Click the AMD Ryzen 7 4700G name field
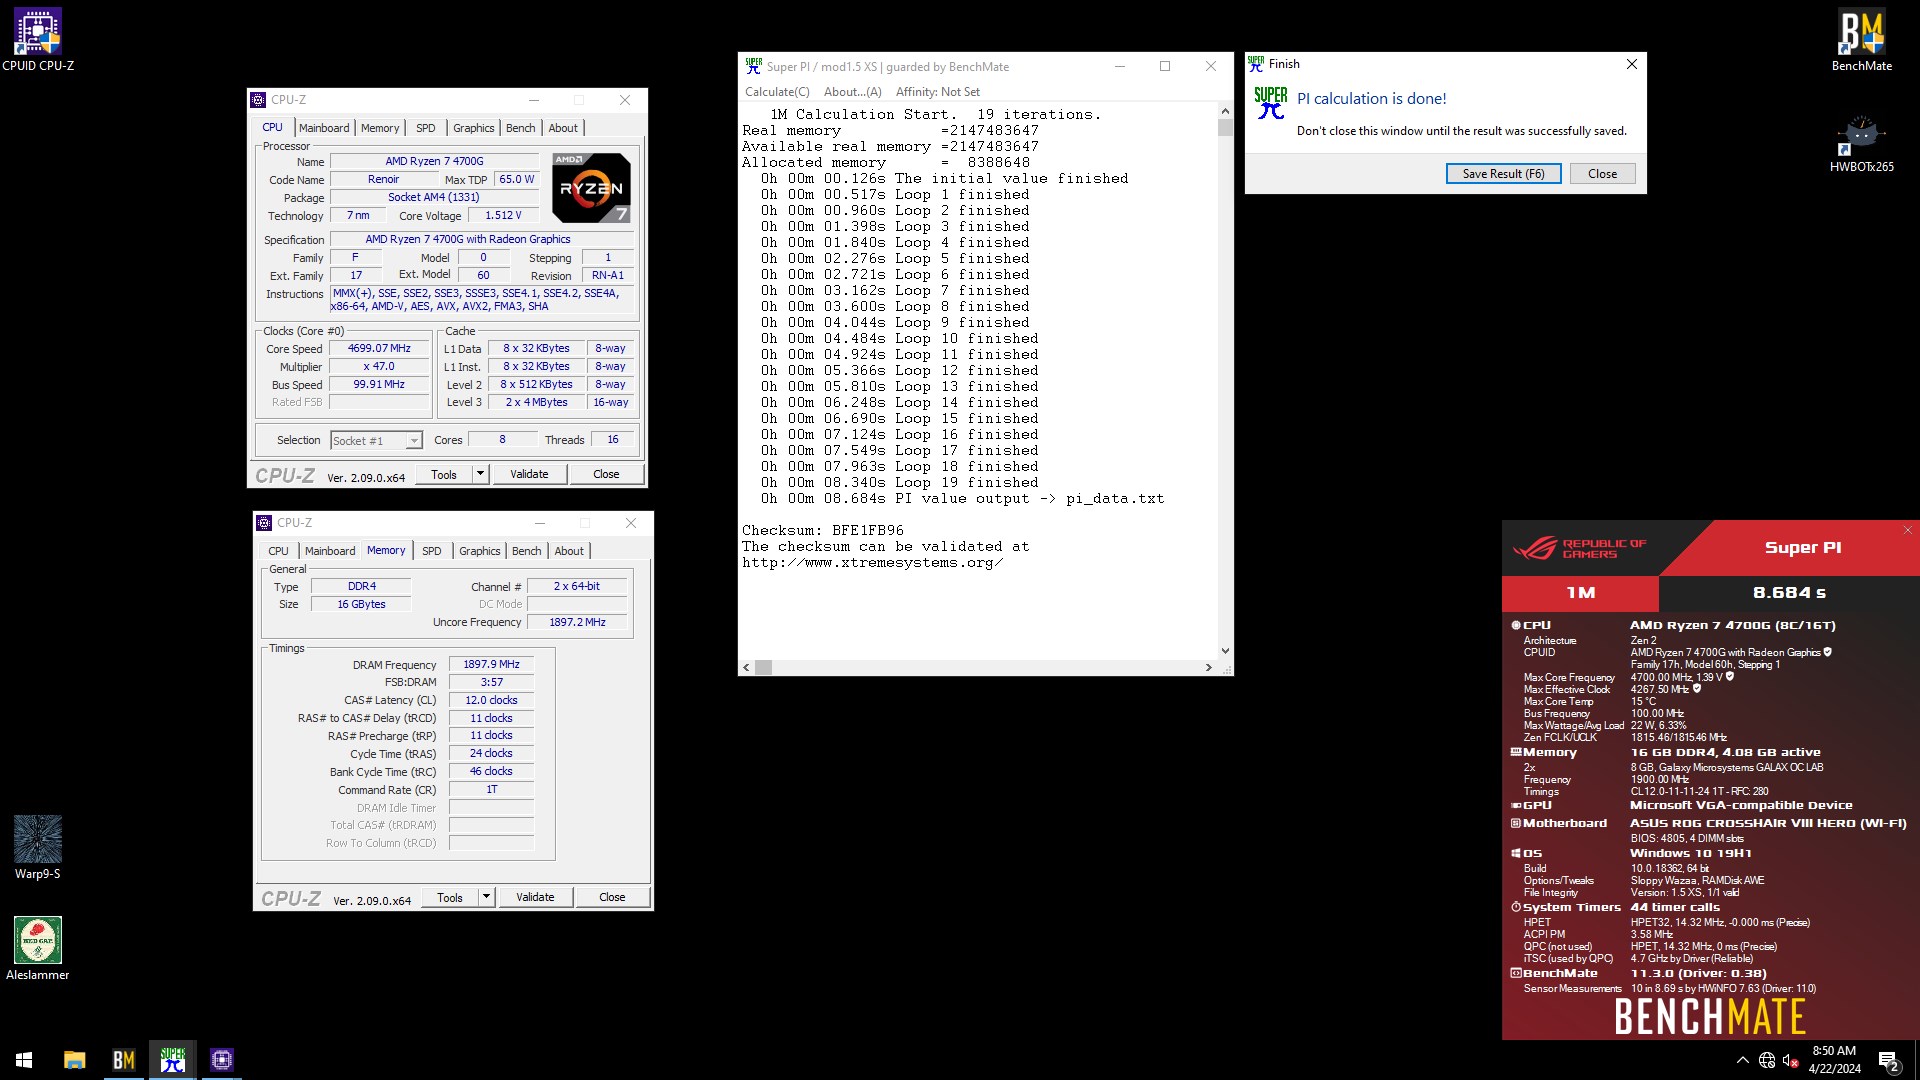 434,162
